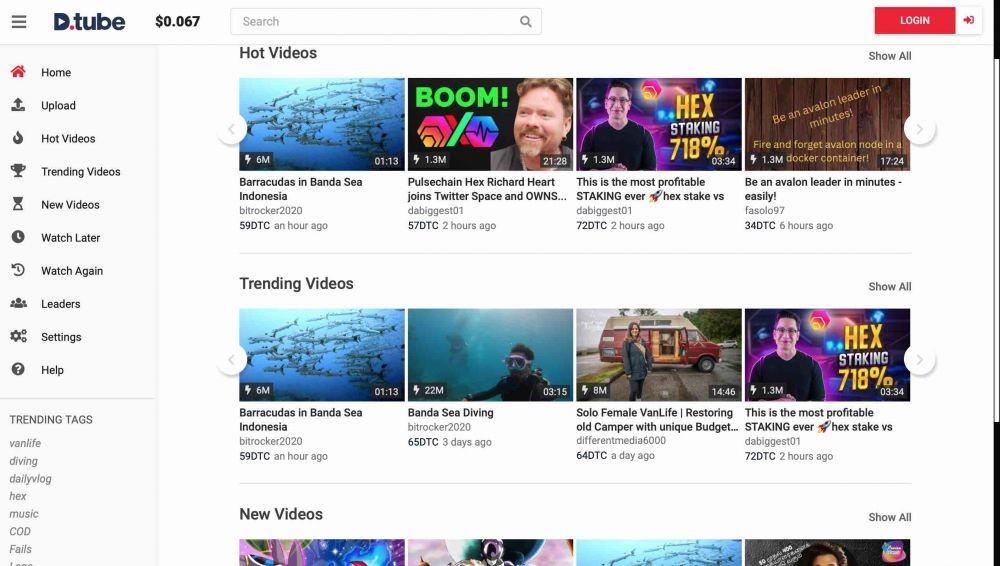
Task: Select the music trending tag
Action: 24,514
